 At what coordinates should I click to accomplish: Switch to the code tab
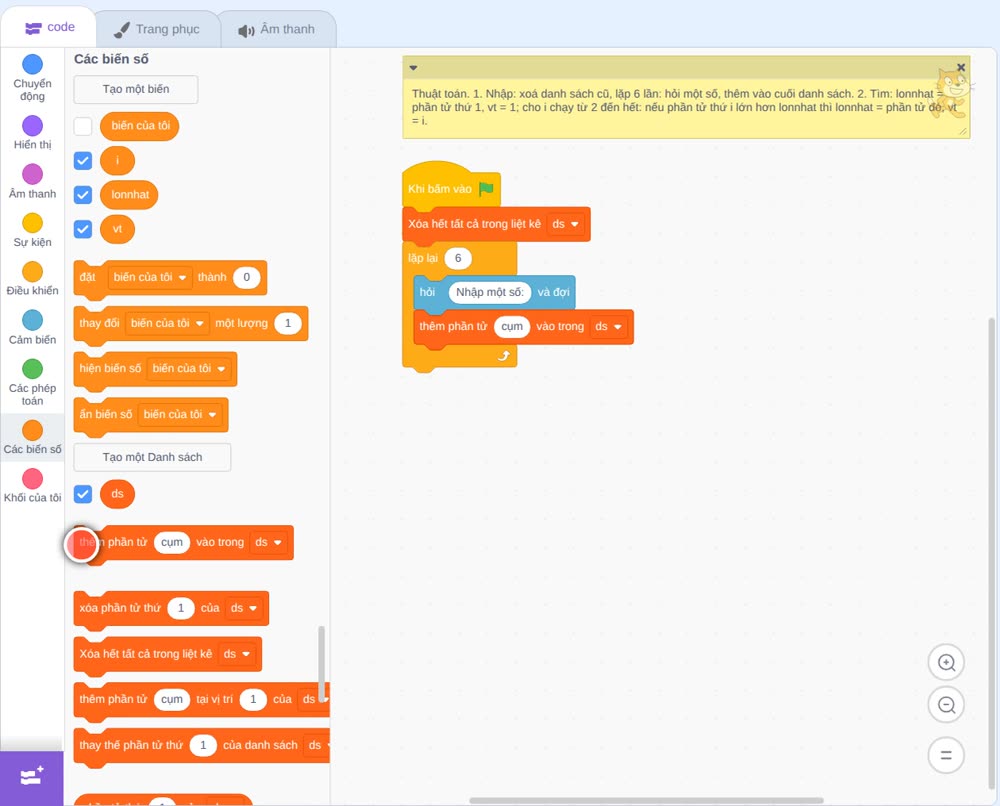click(x=49, y=27)
